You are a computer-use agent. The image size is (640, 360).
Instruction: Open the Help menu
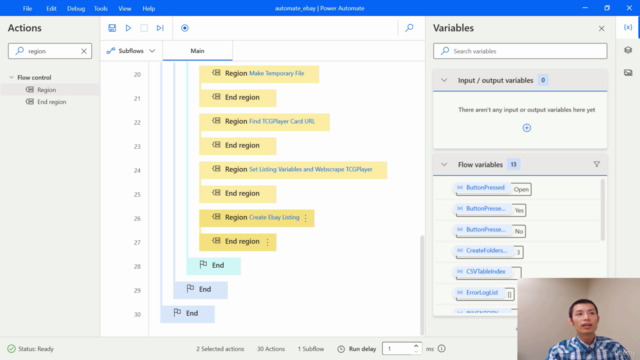tap(149, 8)
